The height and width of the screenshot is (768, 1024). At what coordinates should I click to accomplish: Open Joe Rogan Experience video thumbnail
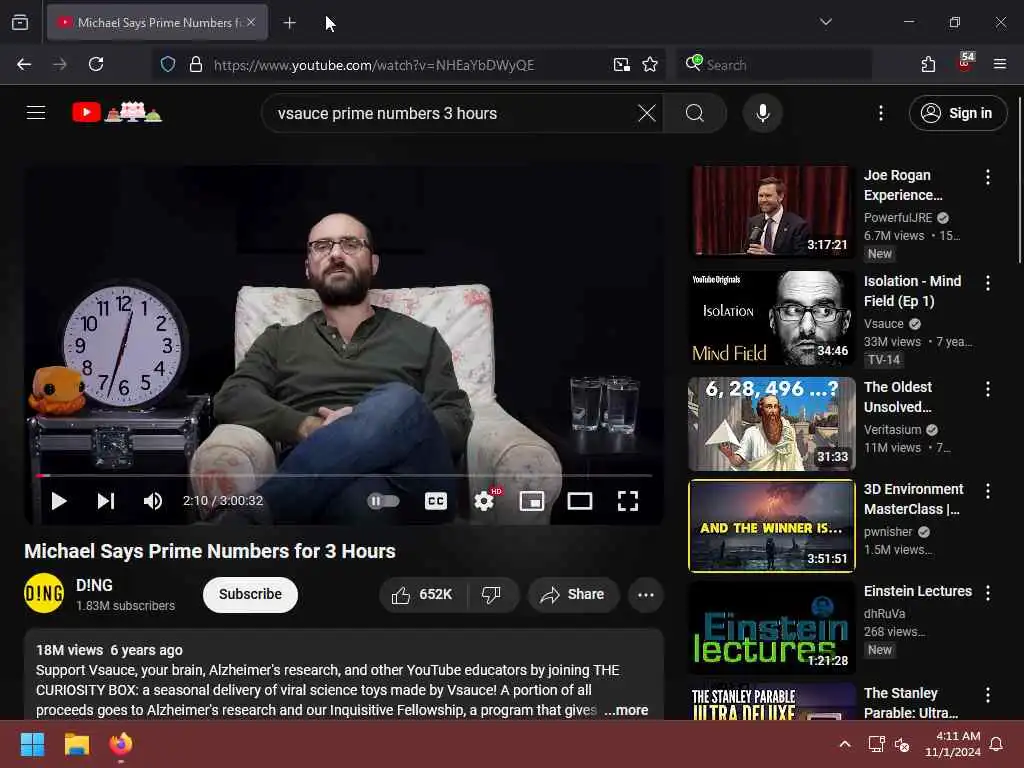(x=772, y=210)
